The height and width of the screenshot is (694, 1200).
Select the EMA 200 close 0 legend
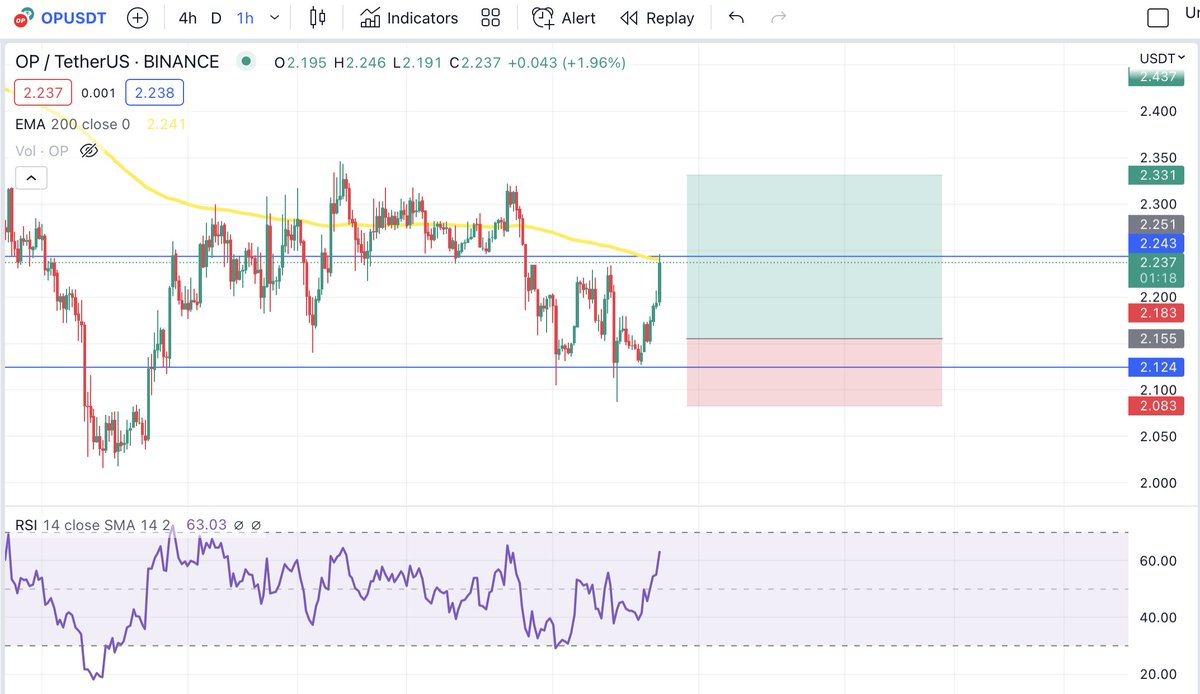pos(72,125)
